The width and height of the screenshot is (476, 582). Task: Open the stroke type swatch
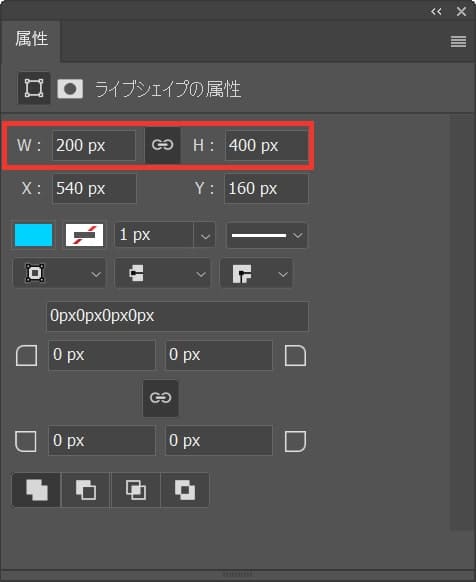pos(84,235)
